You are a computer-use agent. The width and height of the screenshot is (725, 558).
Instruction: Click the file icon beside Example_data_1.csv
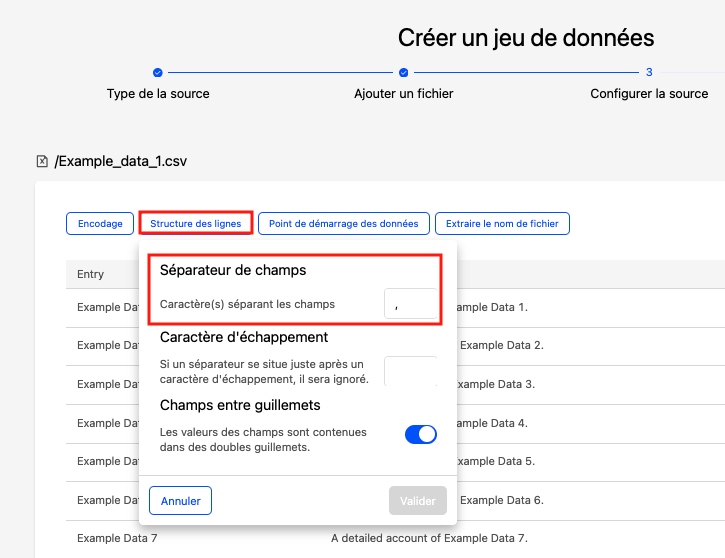[x=42, y=161]
